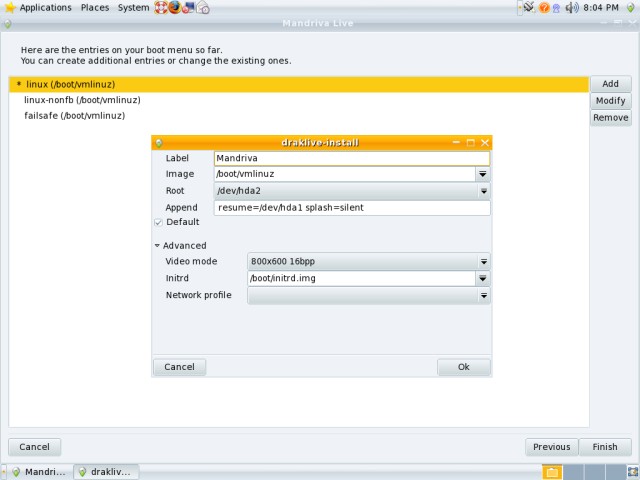The height and width of the screenshot is (480, 640).
Task: Click the green icon at top-right panel corner
Action: tap(631, 7)
